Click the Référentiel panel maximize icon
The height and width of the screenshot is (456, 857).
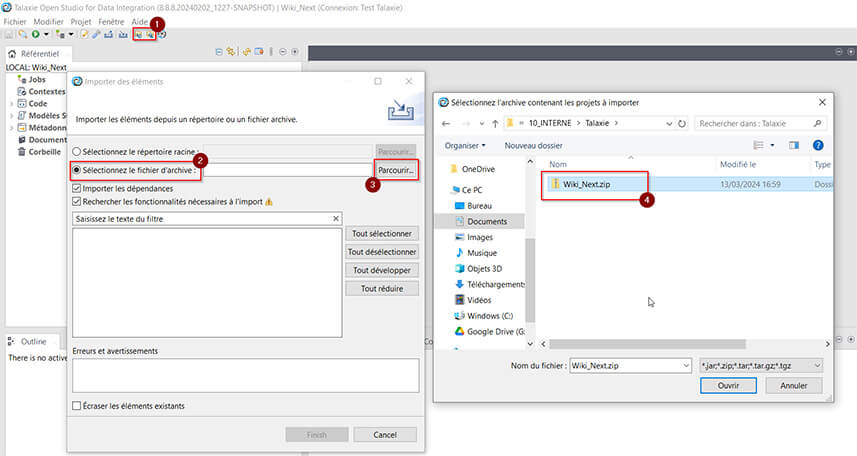point(295,52)
